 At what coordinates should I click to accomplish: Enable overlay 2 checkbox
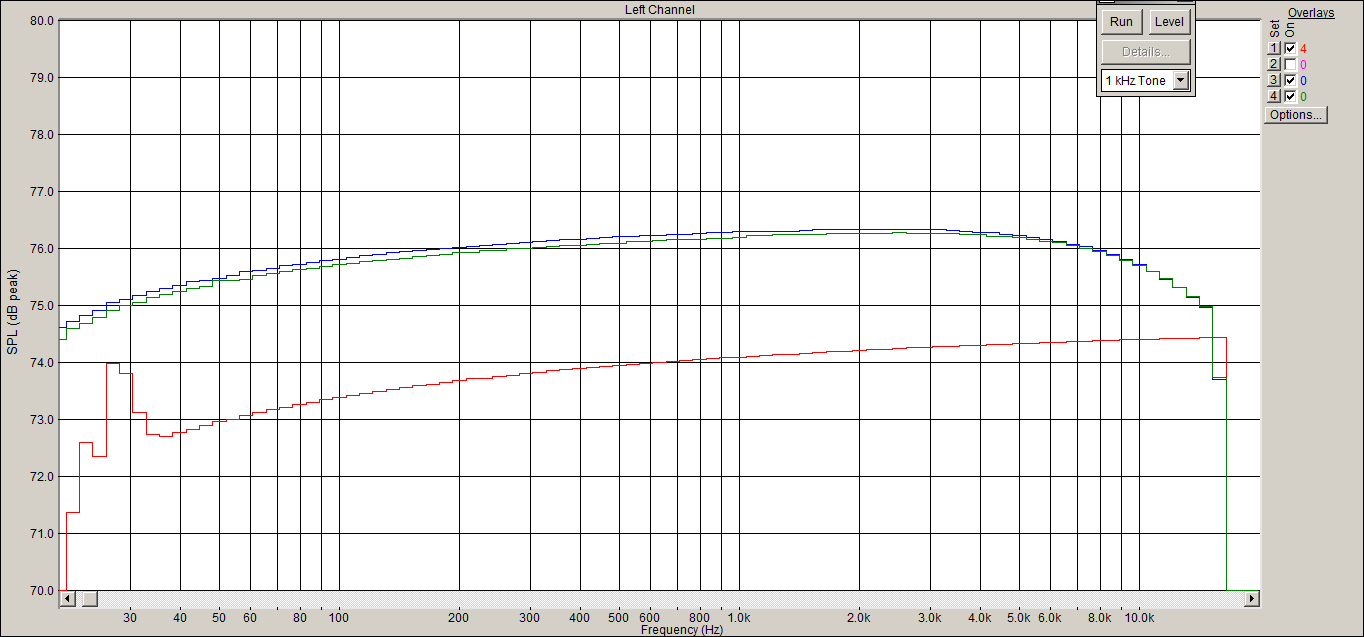point(1290,64)
